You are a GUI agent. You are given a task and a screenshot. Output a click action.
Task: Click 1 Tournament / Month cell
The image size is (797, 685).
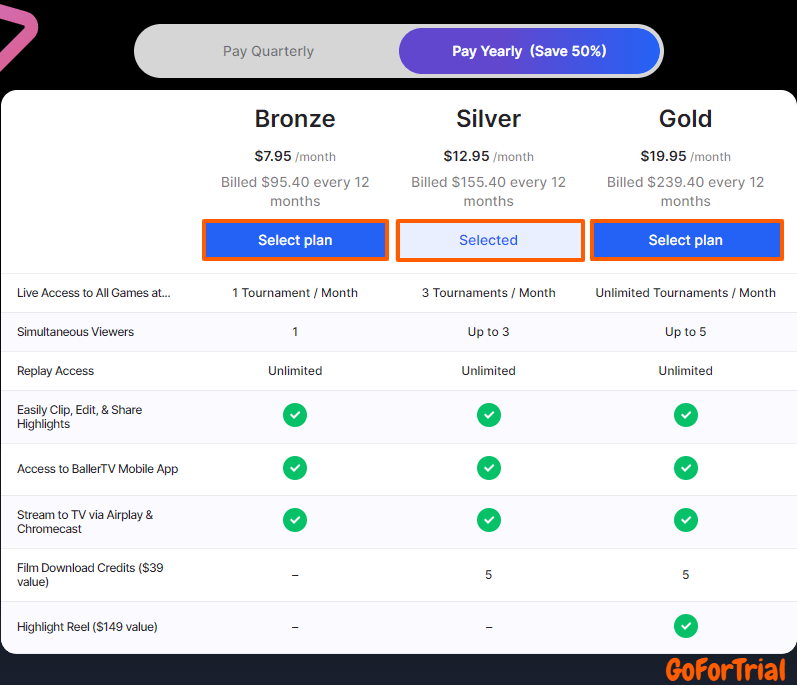click(295, 293)
